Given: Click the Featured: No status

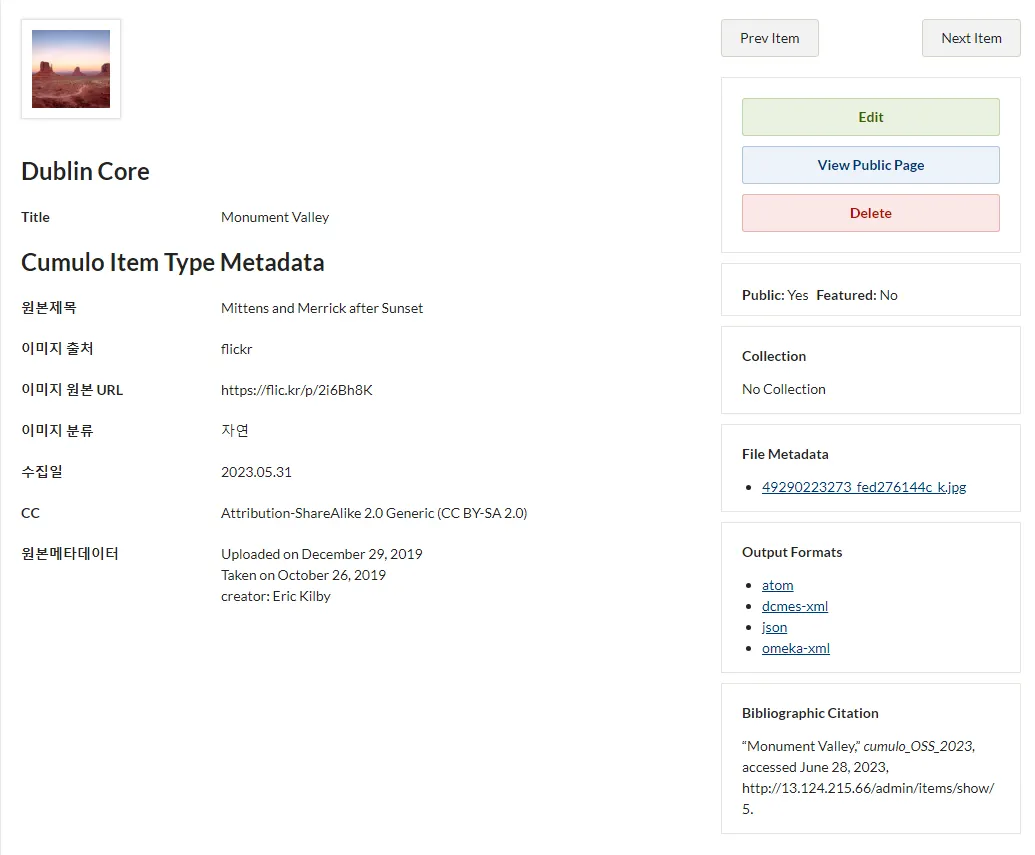Looking at the screenshot, I should 857,295.
